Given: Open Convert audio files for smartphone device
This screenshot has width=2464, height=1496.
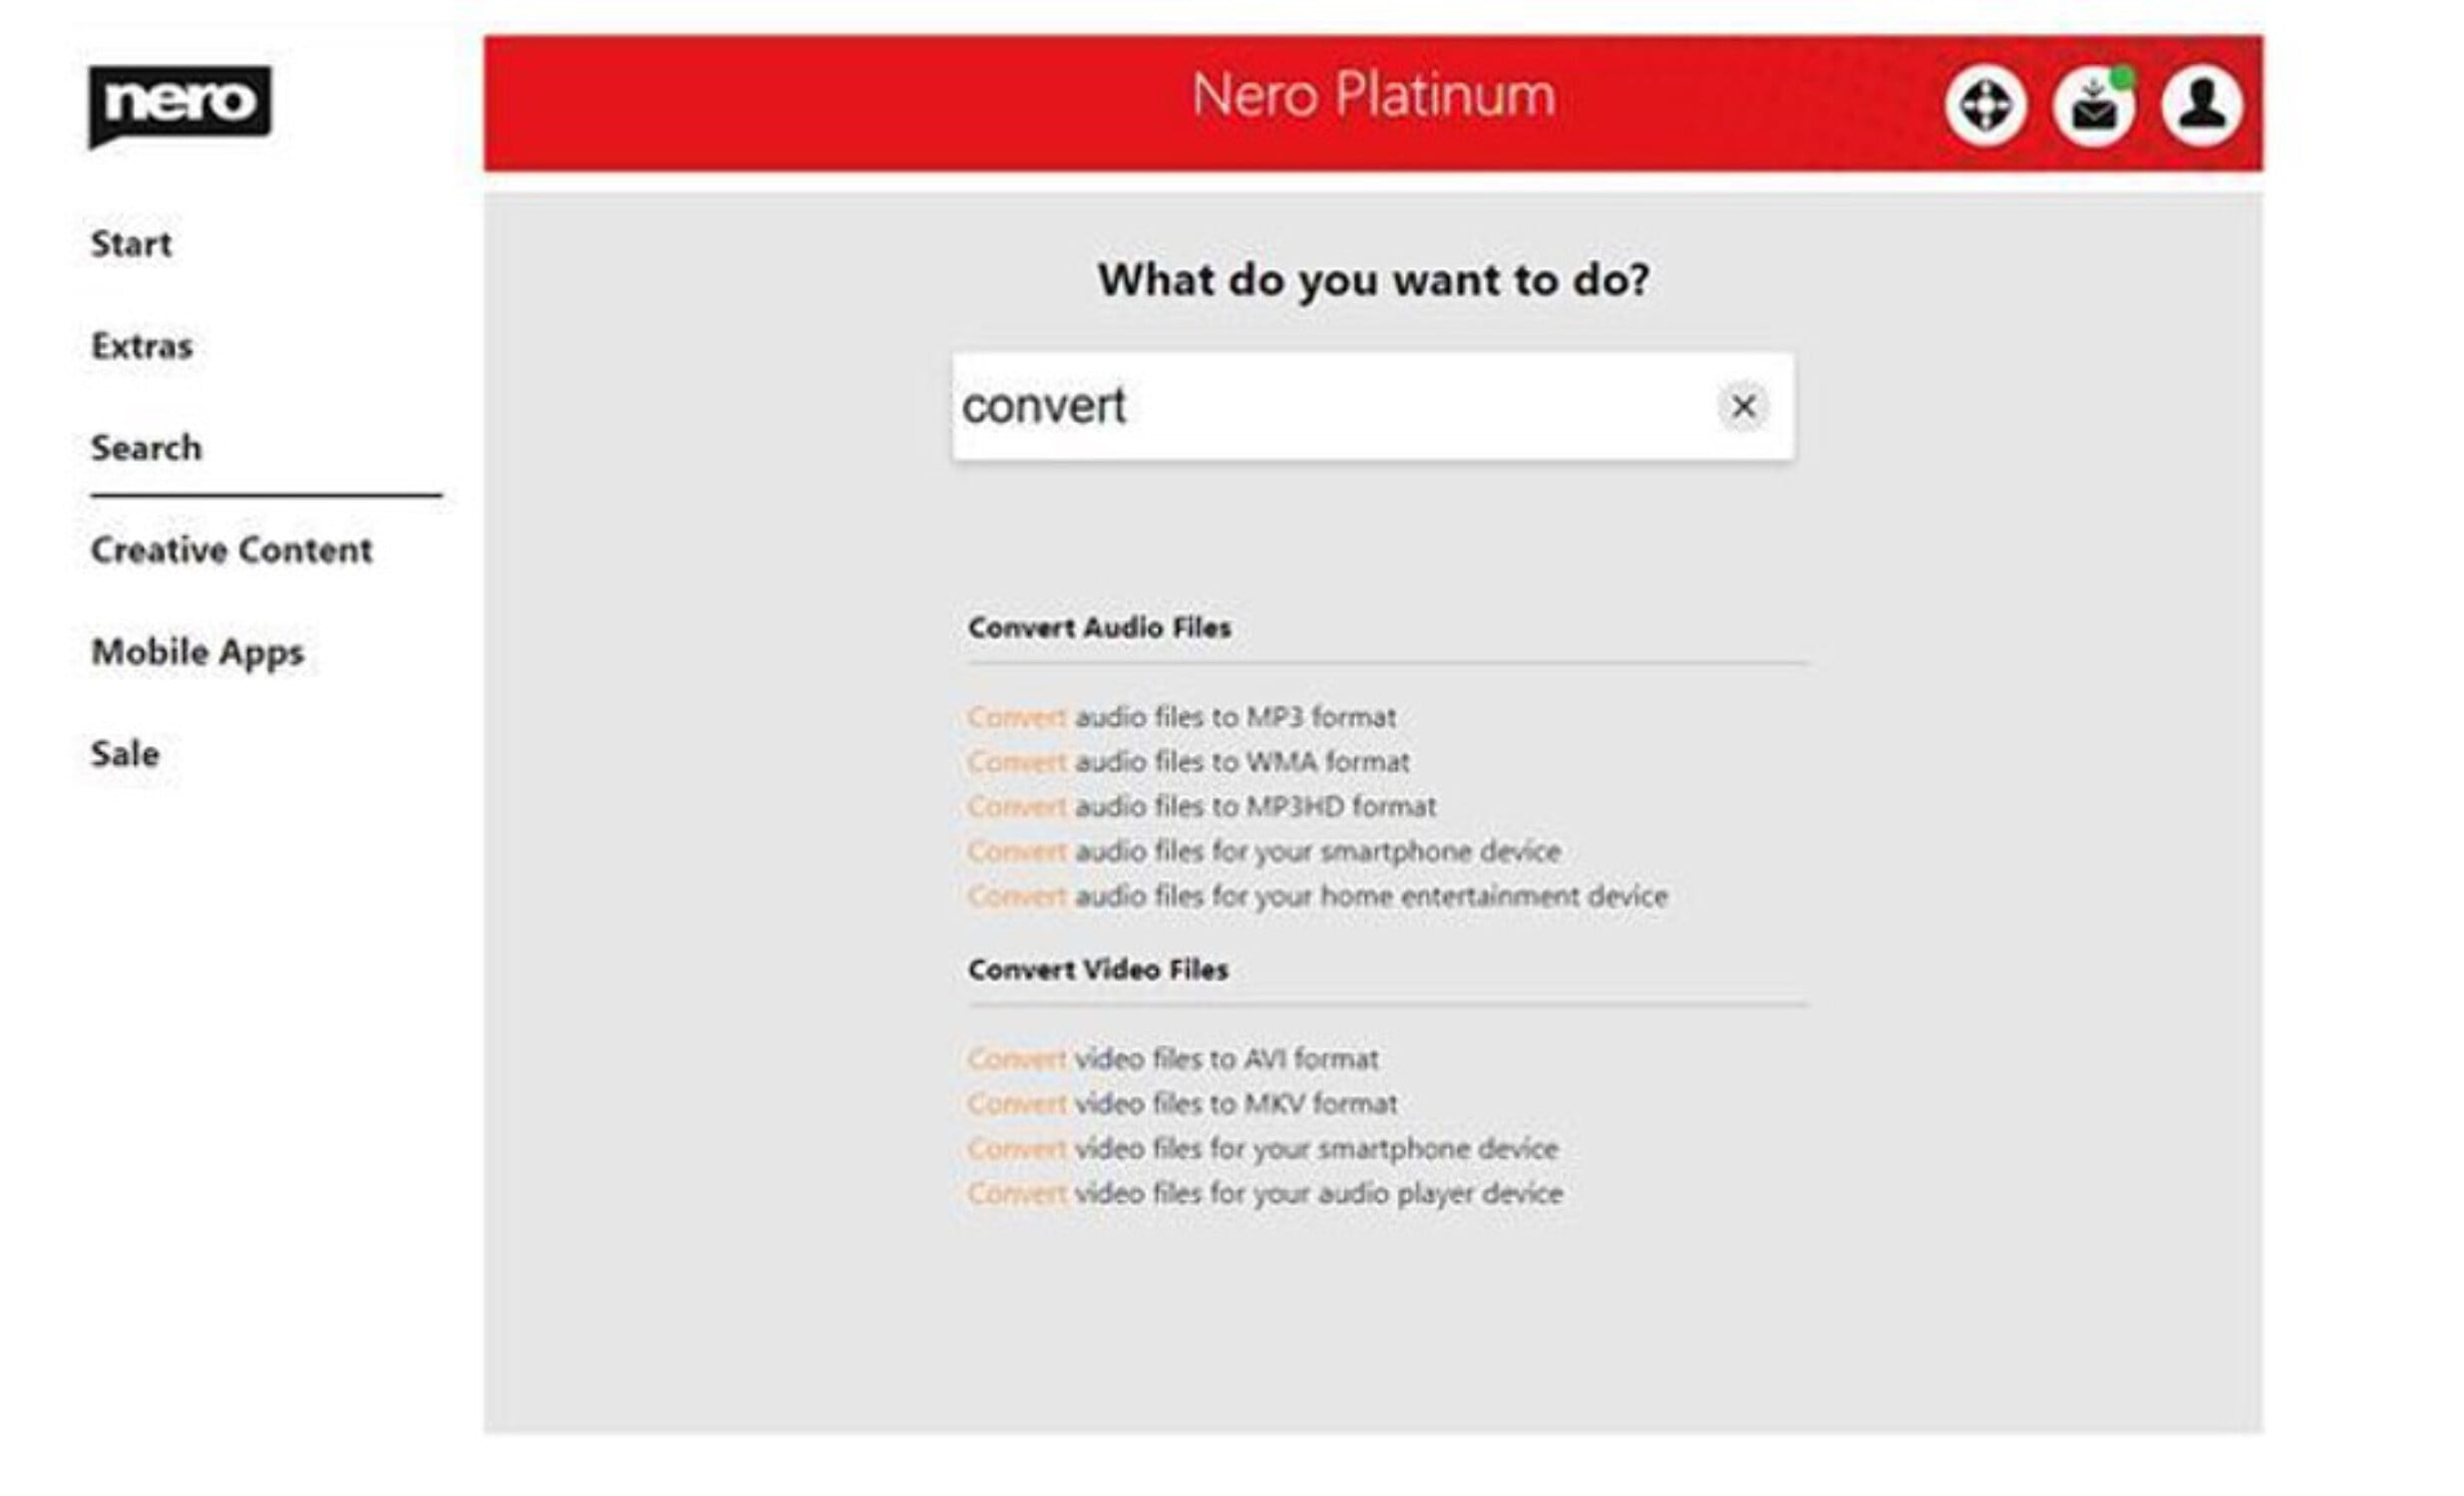Looking at the screenshot, I should [1264, 852].
